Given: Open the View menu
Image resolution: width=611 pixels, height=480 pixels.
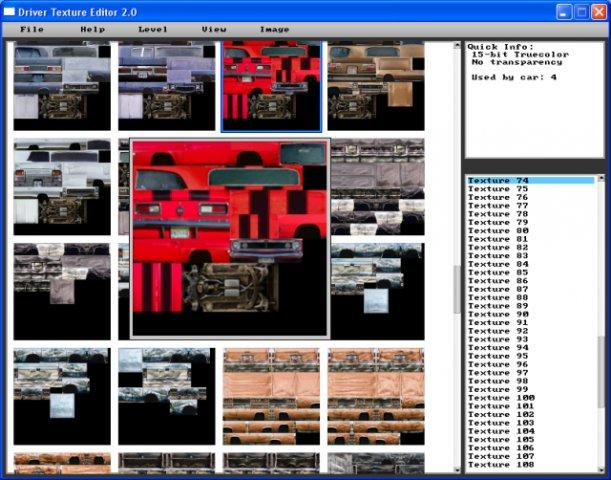Looking at the screenshot, I should [x=214, y=29].
